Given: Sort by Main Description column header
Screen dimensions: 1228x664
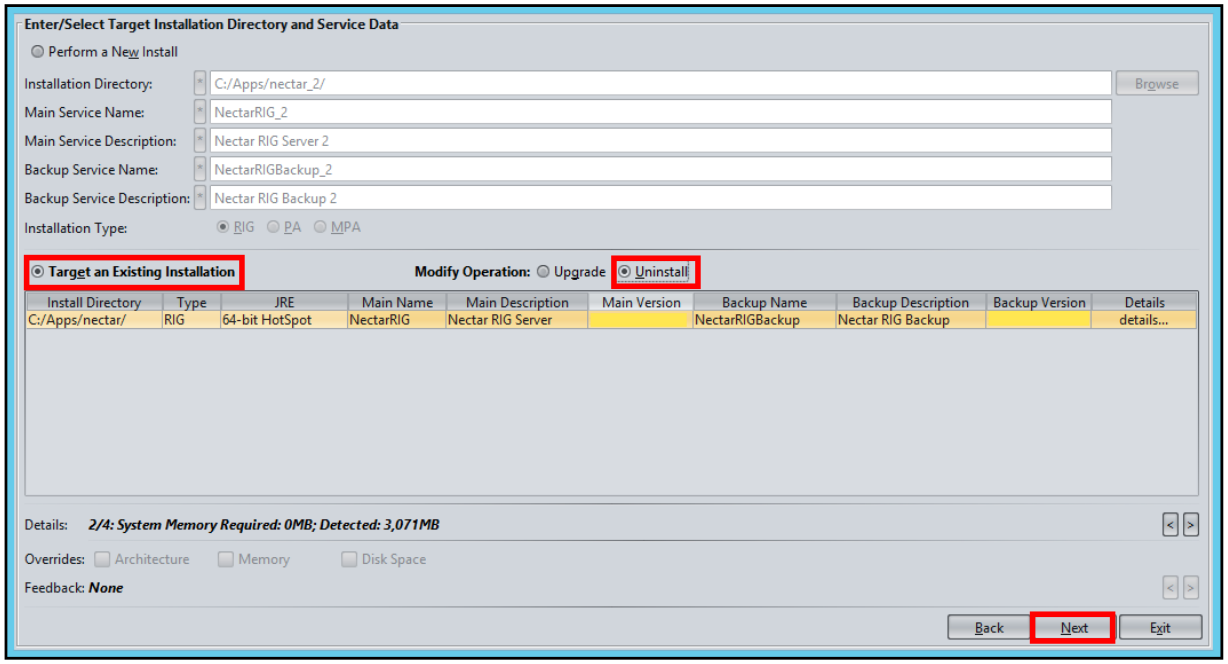Looking at the screenshot, I should (517, 302).
